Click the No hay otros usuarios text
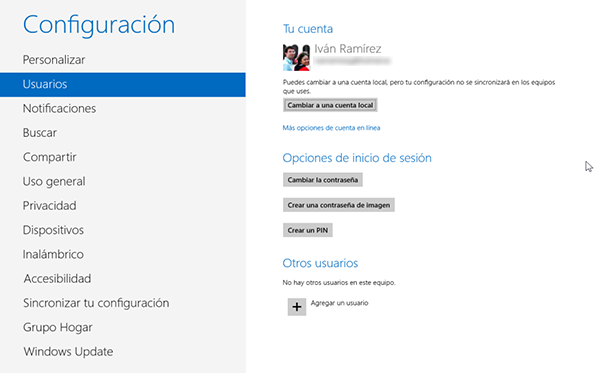 tap(339, 283)
